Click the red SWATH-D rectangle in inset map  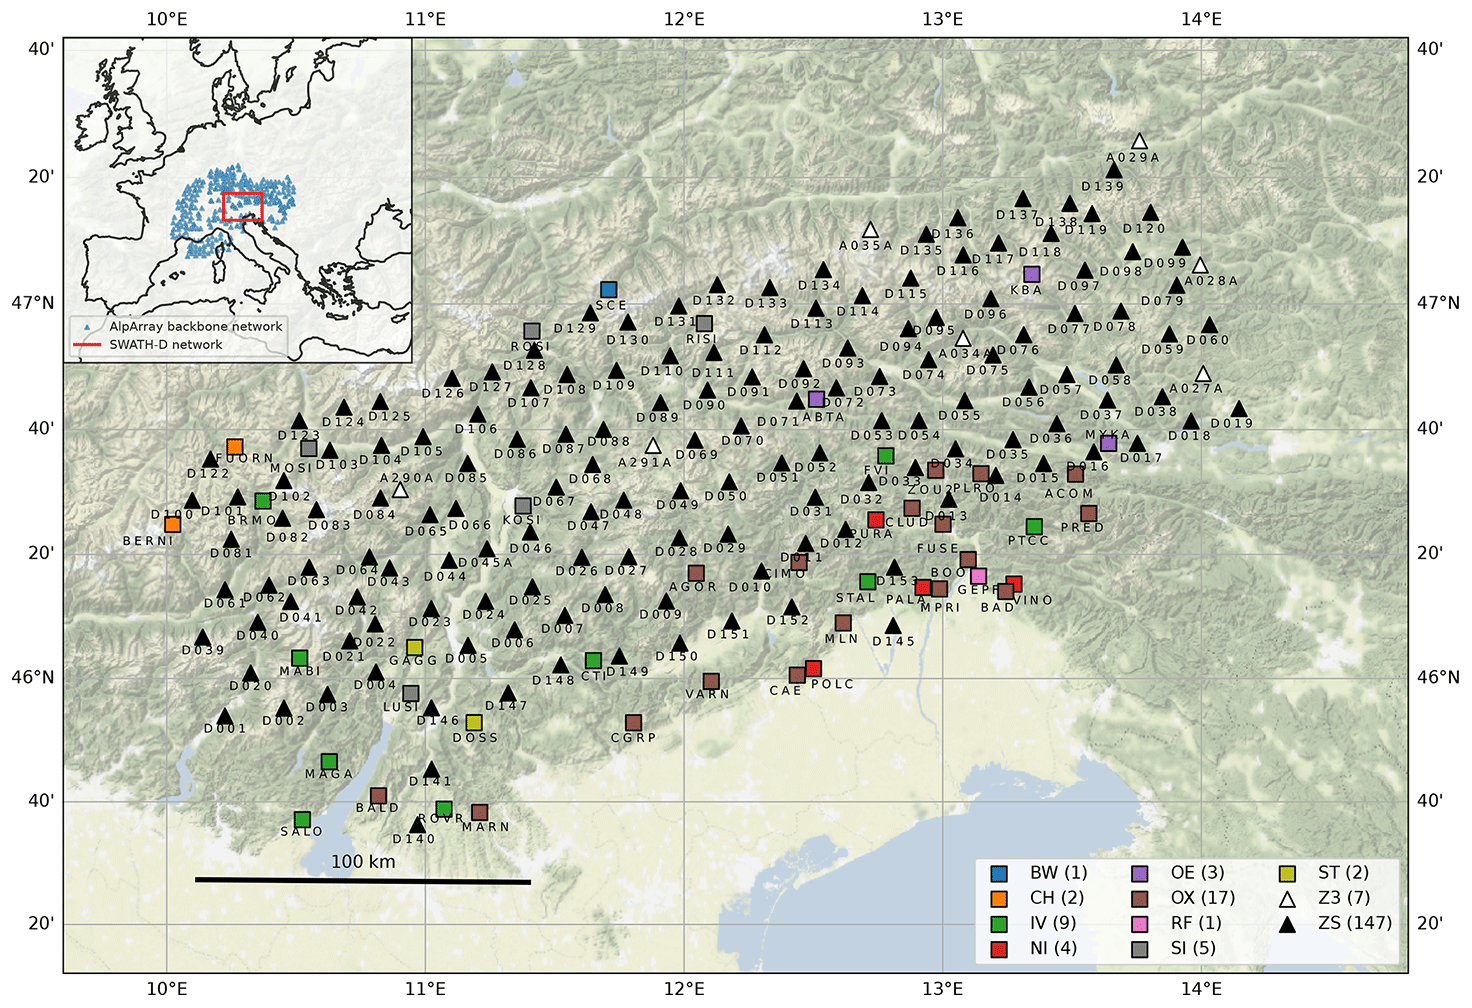(x=242, y=206)
